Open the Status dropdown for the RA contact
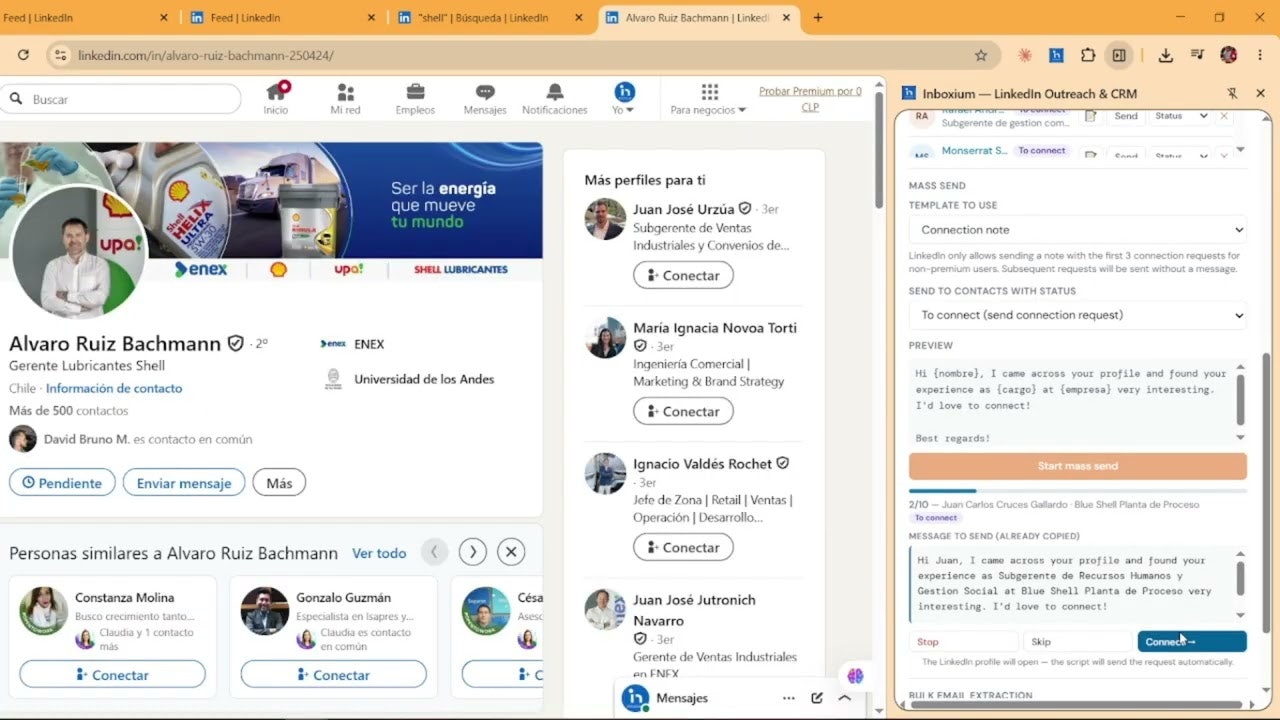1280x720 pixels. point(1180,116)
